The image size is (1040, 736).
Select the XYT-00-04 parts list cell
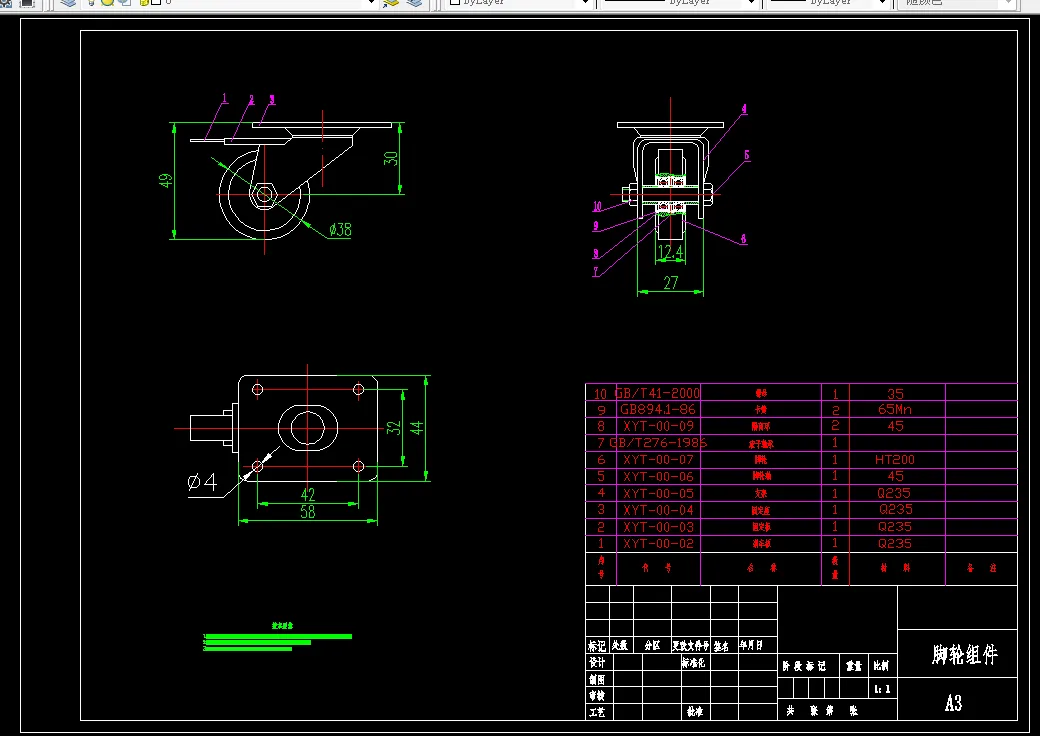(x=658, y=510)
